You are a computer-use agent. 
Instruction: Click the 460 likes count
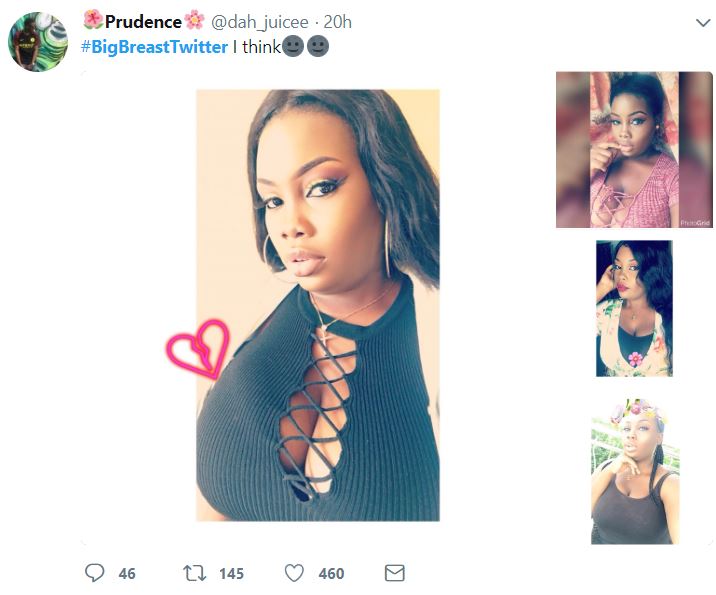[x=331, y=573]
